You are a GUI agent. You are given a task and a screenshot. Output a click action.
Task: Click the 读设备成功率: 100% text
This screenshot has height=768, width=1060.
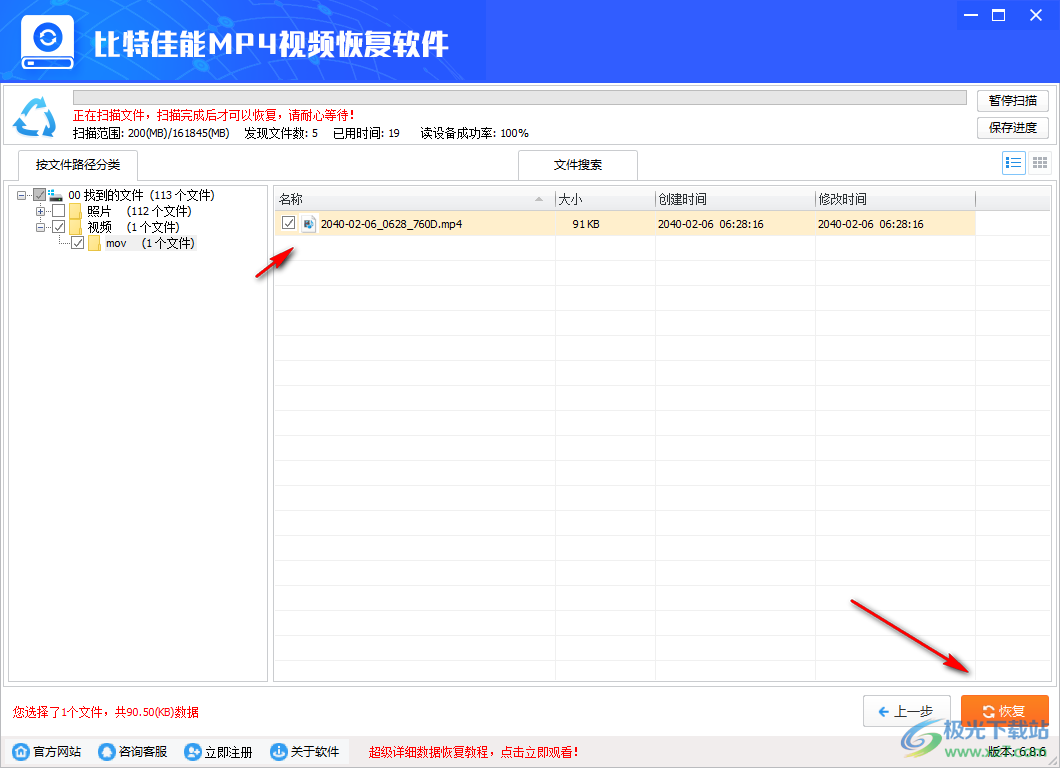click(x=475, y=133)
